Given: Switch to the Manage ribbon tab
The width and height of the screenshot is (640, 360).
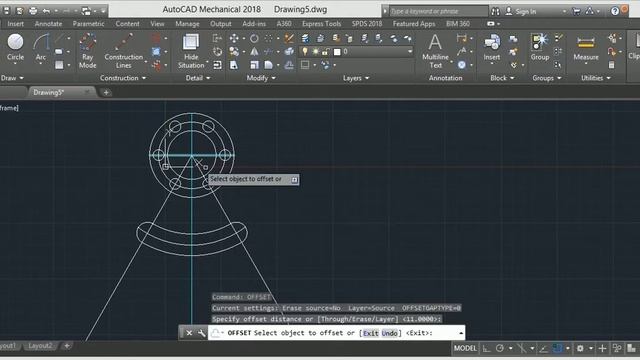Looking at the screenshot, I should tap(187, 24).
